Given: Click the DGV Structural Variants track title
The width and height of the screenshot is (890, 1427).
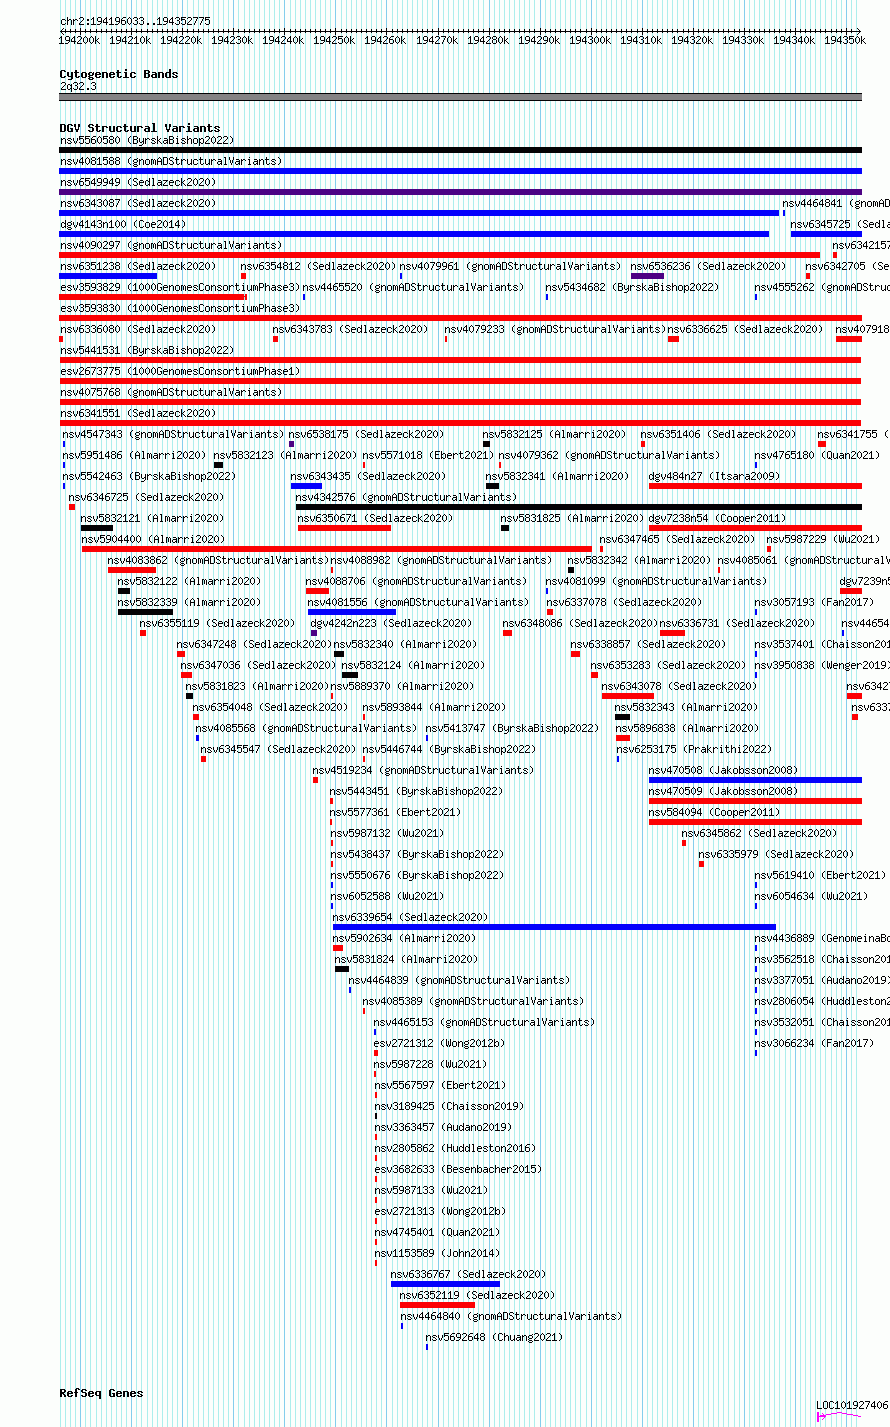Looking at the screenshot, I should click(x=140, y=128).
